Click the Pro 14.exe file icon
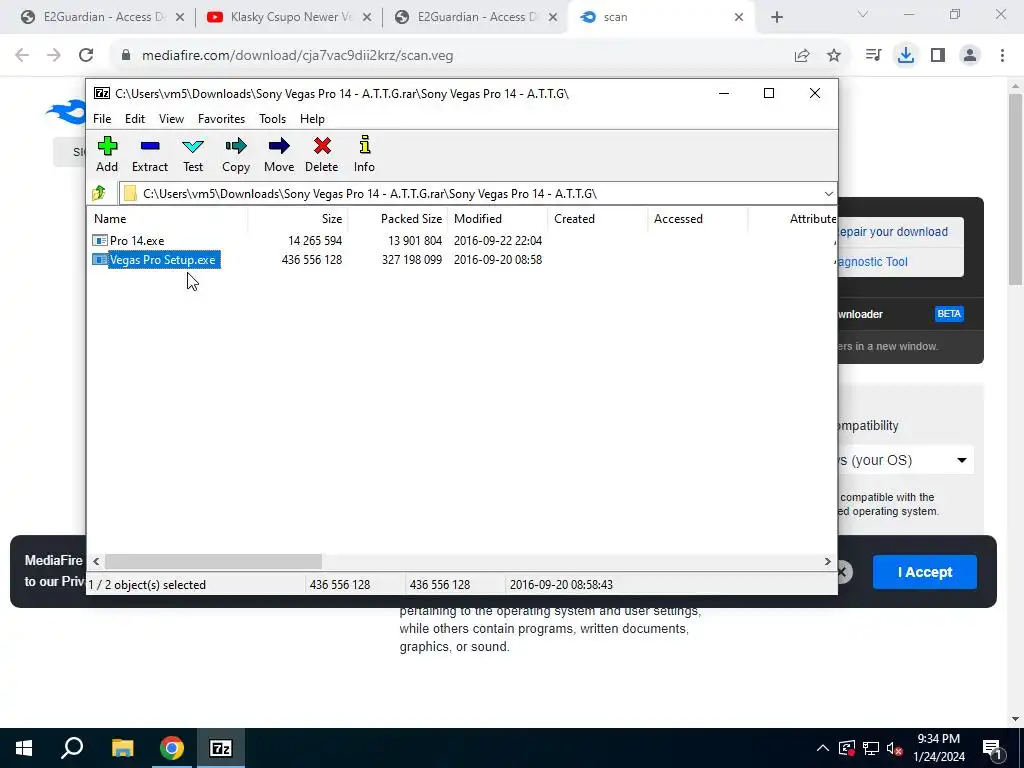The height and width of the screenshot is (768, 1024). [100, 240]
